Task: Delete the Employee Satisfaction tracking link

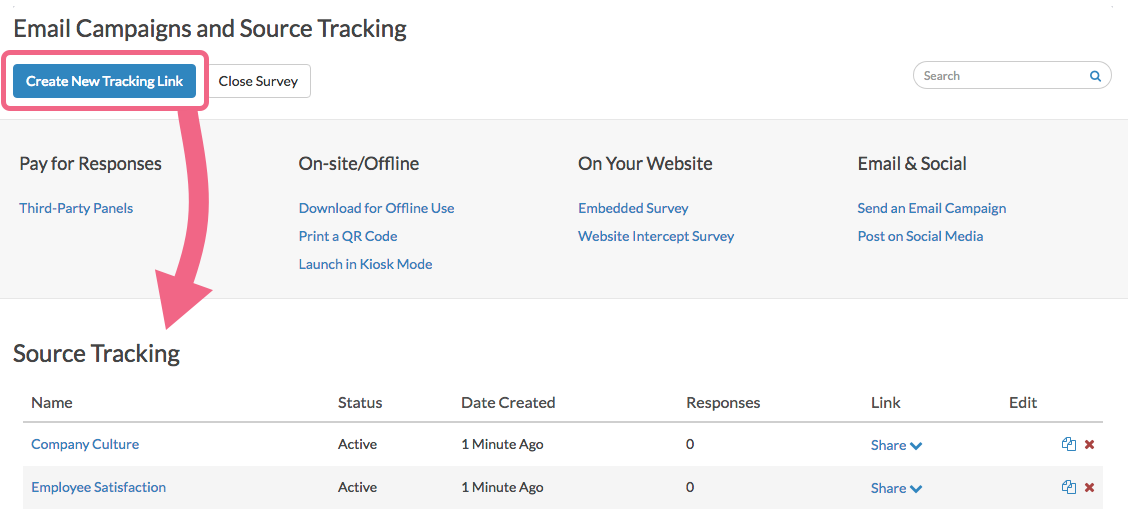Action: 1089,488
